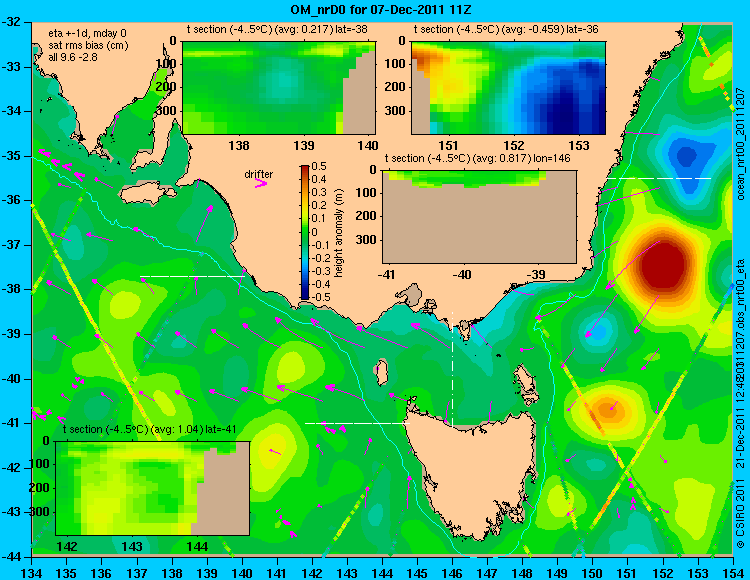Click the 139 axis label in the lat=-38 section
Image resolution: width=750 pixels, height=580 pixels.
click(304, 146)
